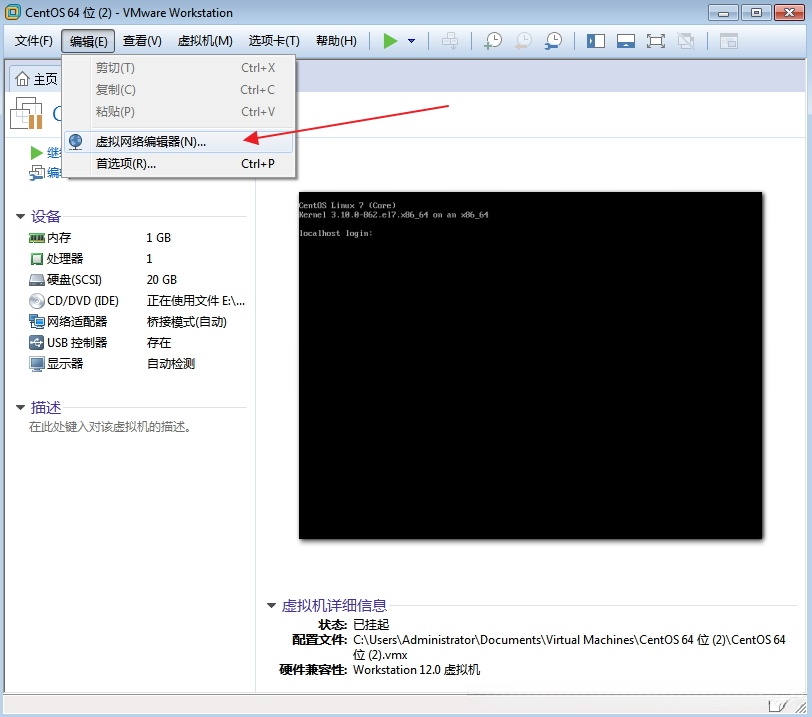Click the VM console screen thumbnail
812x717 pixels.
coord(530,365)
